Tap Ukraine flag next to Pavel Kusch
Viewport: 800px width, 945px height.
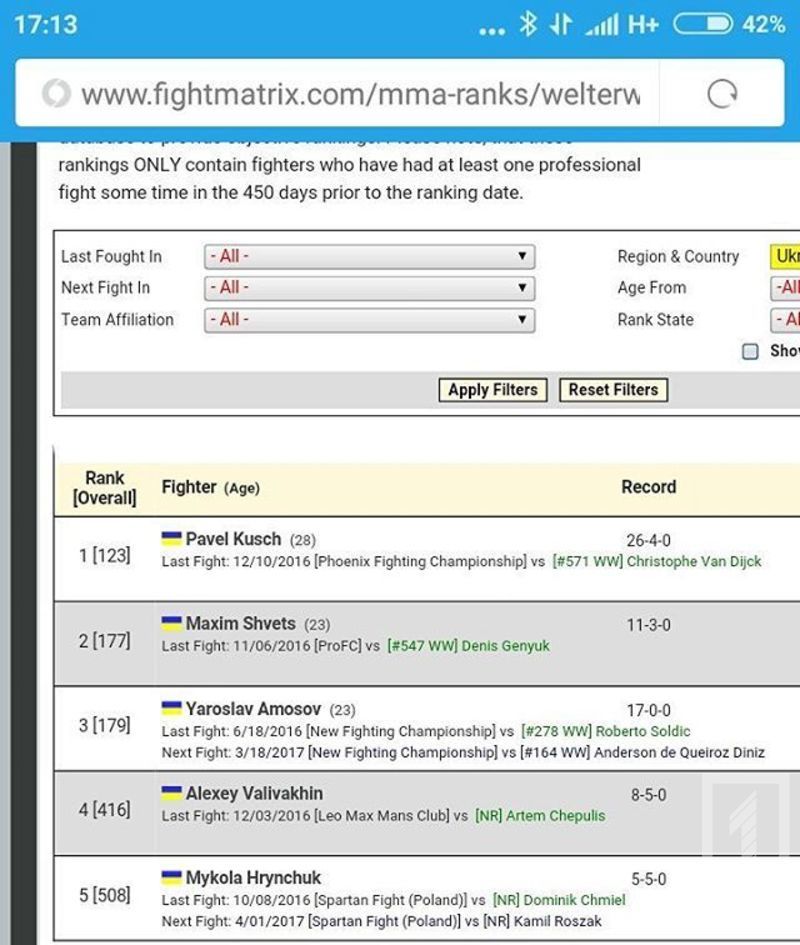(171, 539)
